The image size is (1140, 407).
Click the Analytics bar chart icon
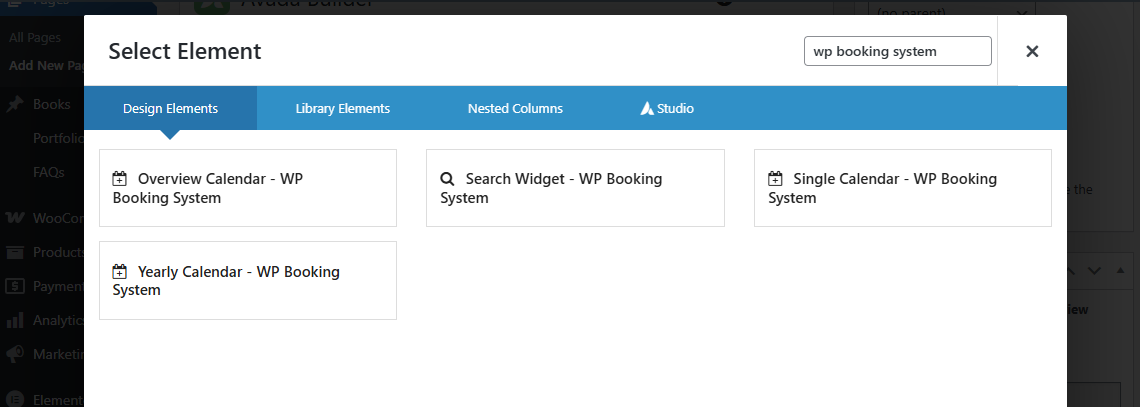(x=15, y=321)
